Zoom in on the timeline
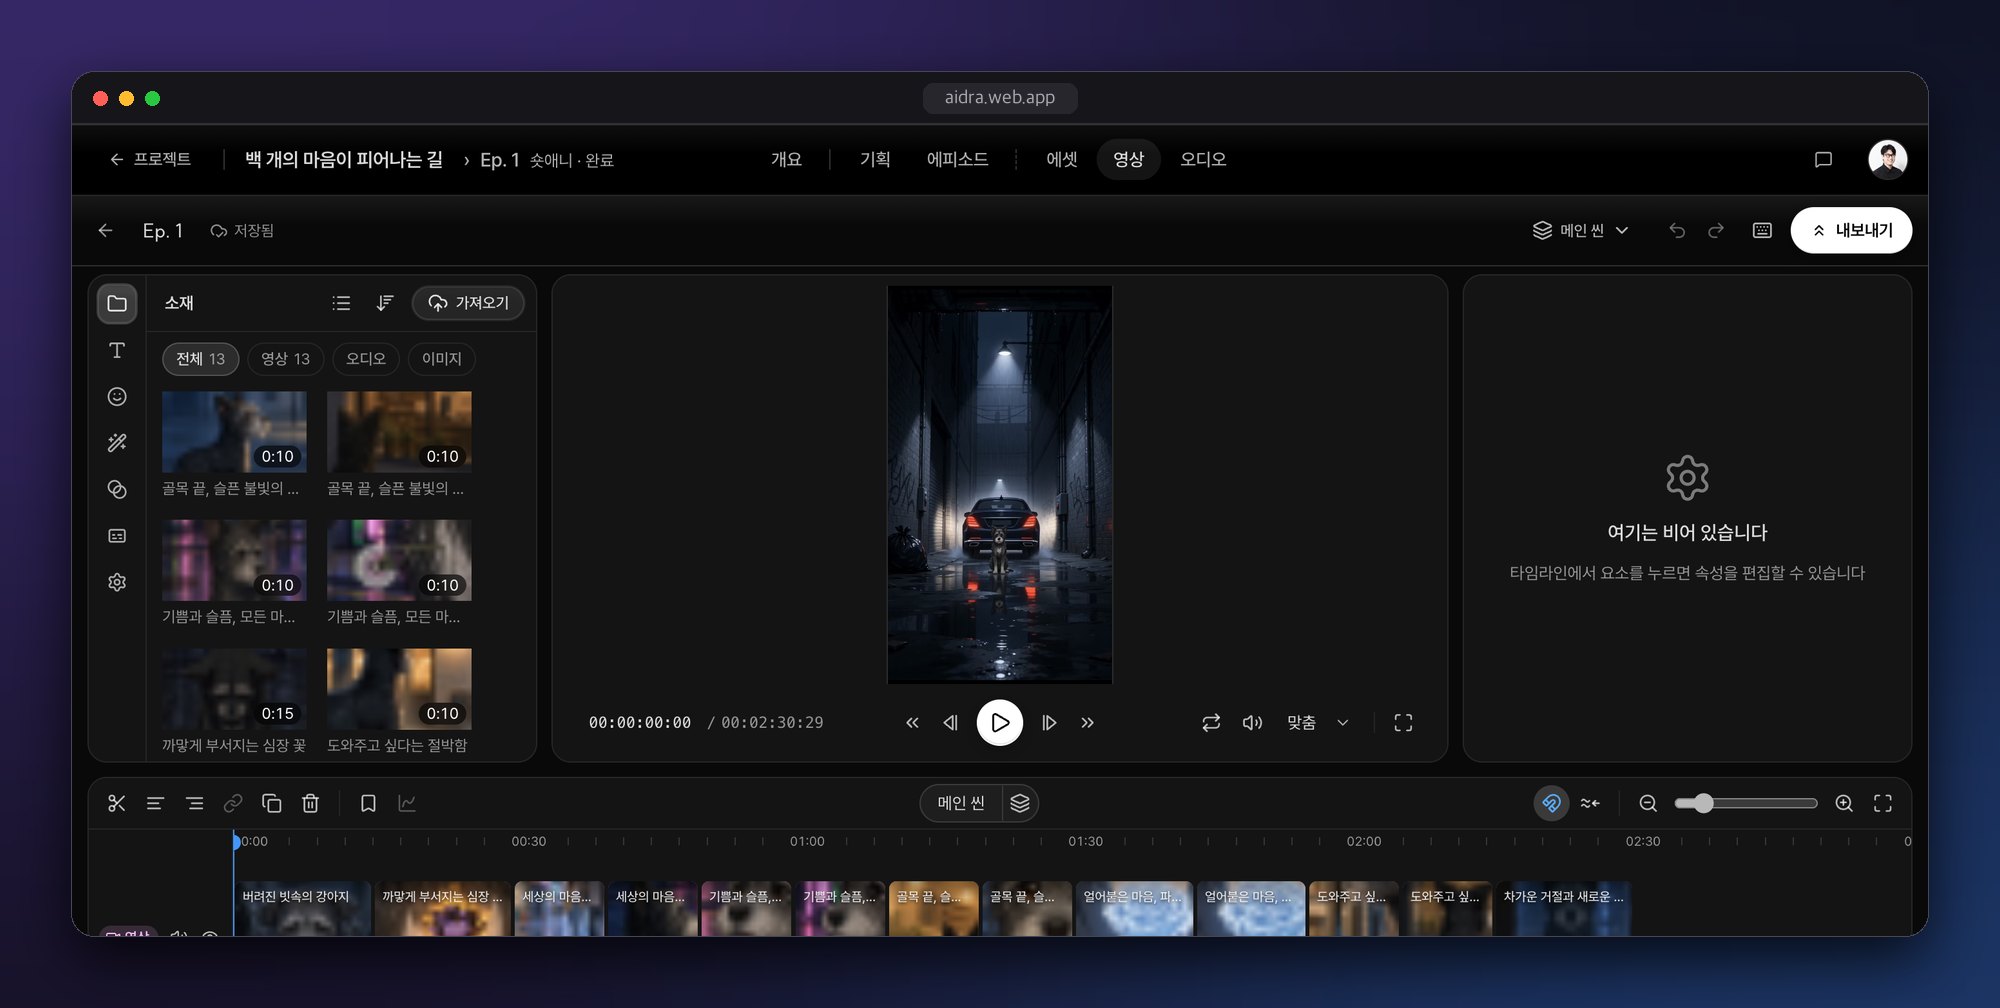Screen dimensions: 2000x1008 (x=1844, y=803)
